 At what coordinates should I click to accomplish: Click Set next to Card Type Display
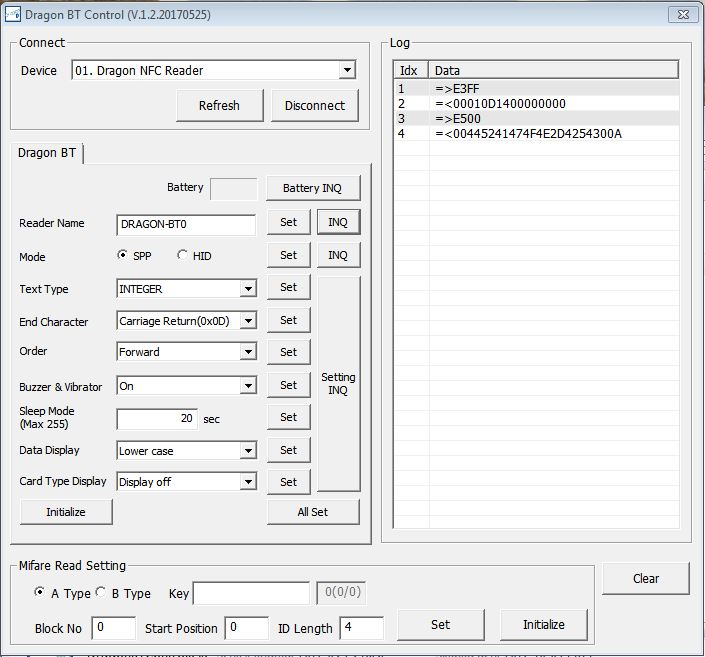289,482
